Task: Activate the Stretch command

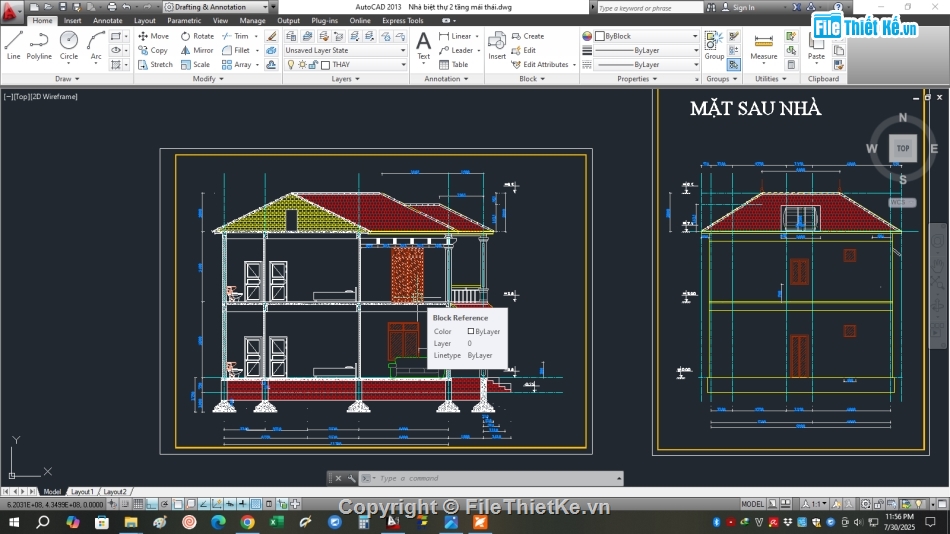Action: (x=155, y=64)
